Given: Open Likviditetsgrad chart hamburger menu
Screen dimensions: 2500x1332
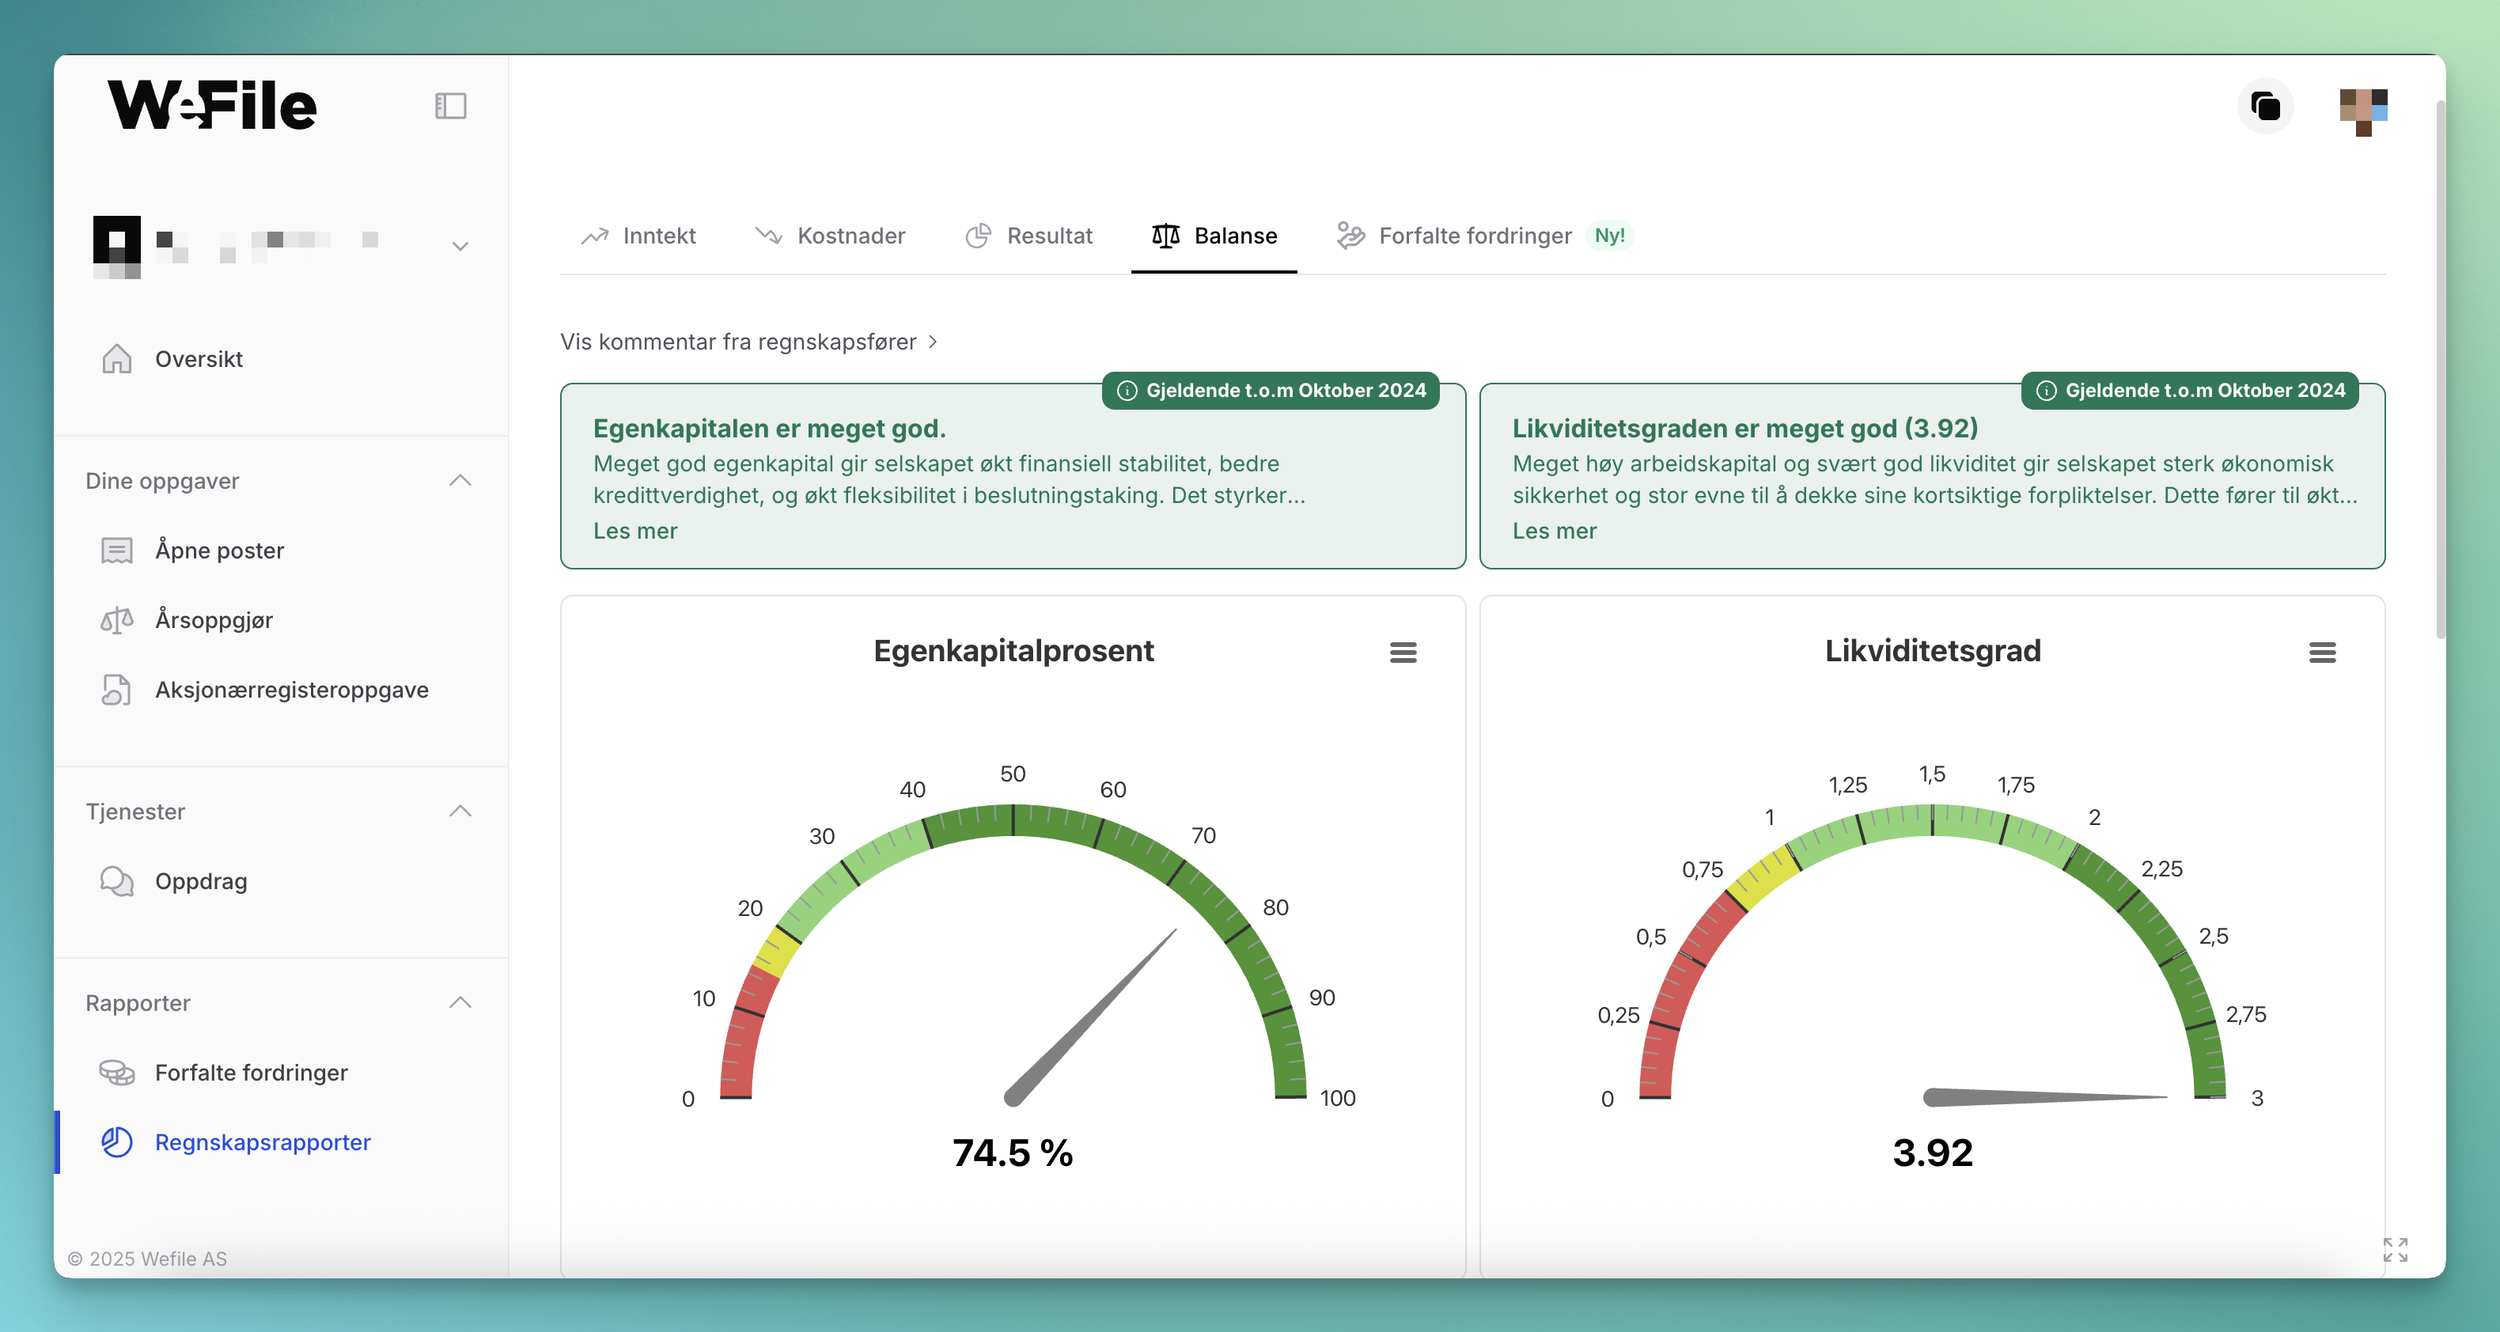Looking at the screenshot, I should [x=2322, y=653].
